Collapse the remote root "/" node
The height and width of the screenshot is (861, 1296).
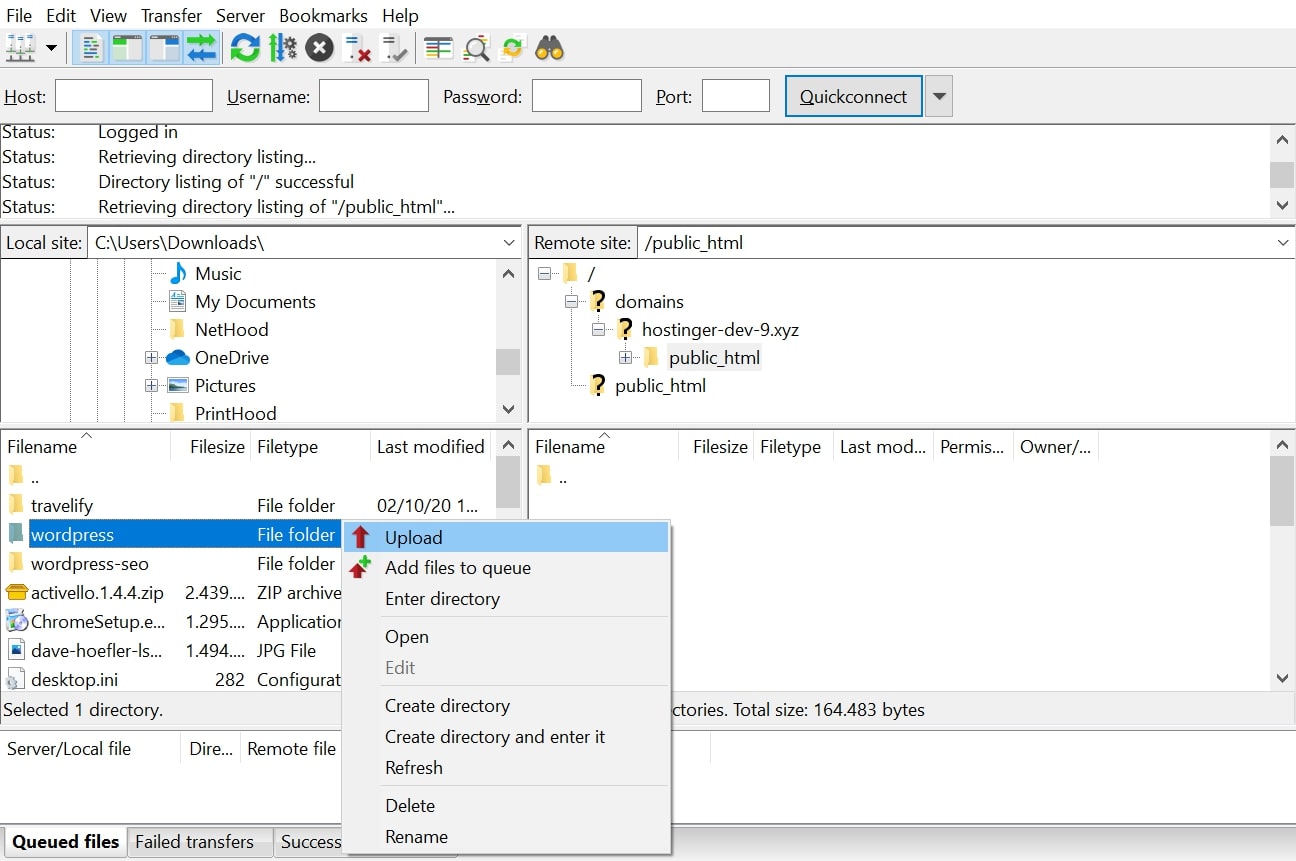tap(544, 273)
